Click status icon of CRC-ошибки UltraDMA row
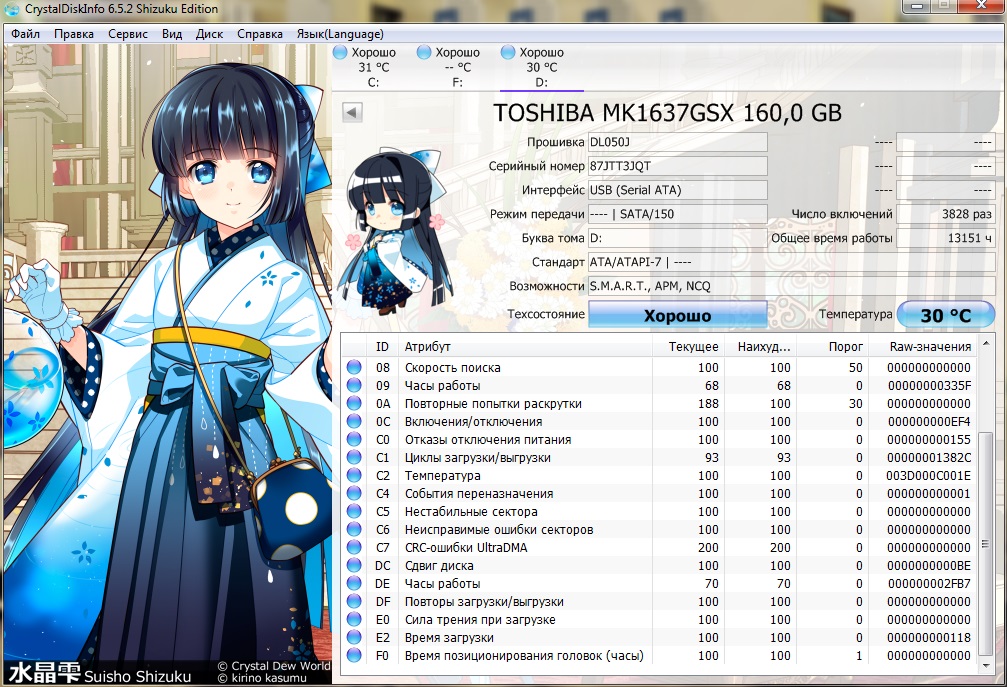 click(x=354, y=548)
